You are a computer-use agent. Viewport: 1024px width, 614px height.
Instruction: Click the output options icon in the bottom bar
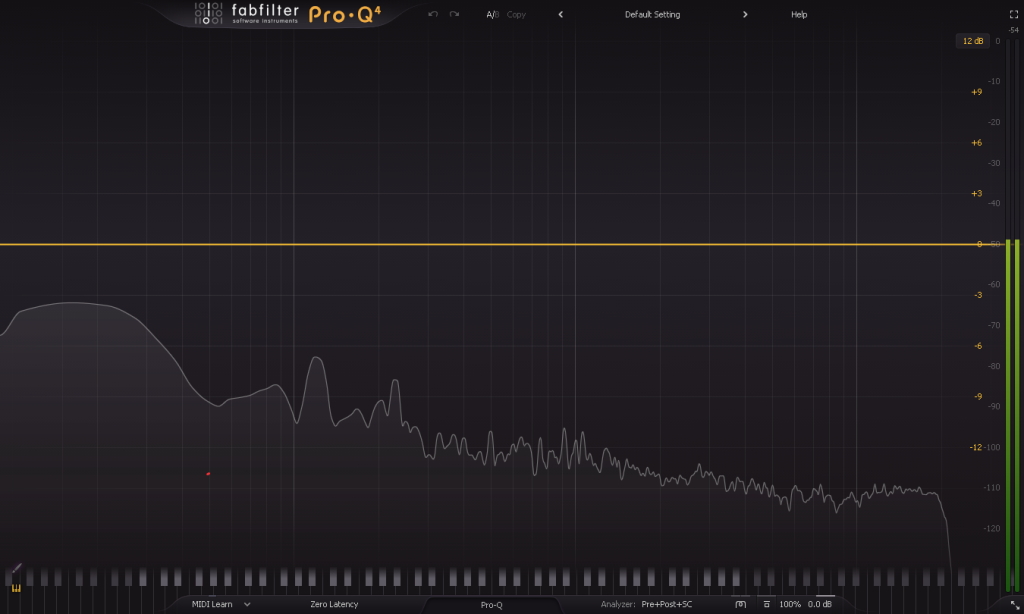[x=767, y=604]
